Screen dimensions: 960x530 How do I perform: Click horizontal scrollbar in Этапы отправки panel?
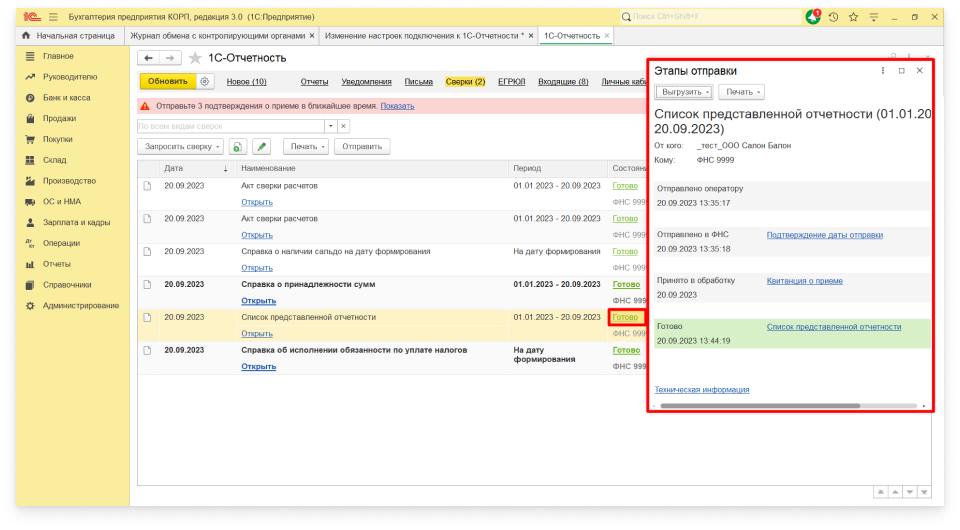click(x=760, y=406)
